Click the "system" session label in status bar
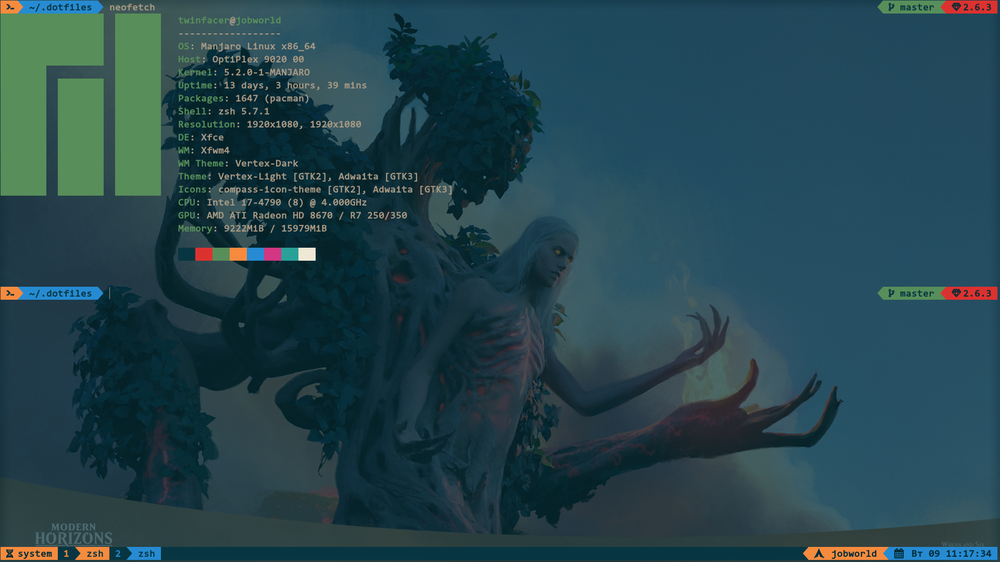Image resolution: width=1000 pixels, height=562 pixels. coord(35,554)
